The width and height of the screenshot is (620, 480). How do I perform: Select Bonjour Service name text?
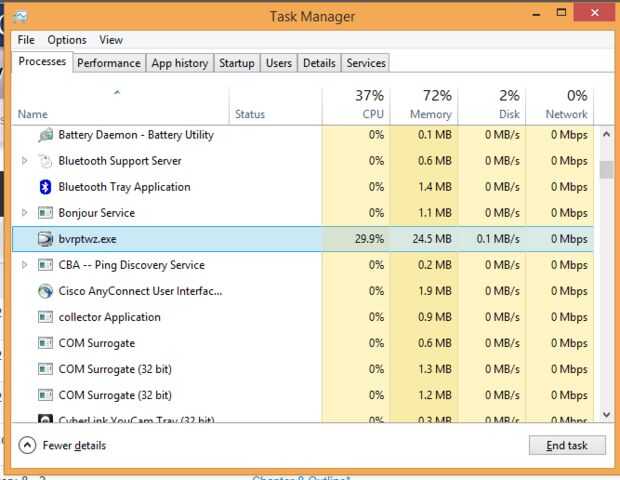[x=96, y=213]
